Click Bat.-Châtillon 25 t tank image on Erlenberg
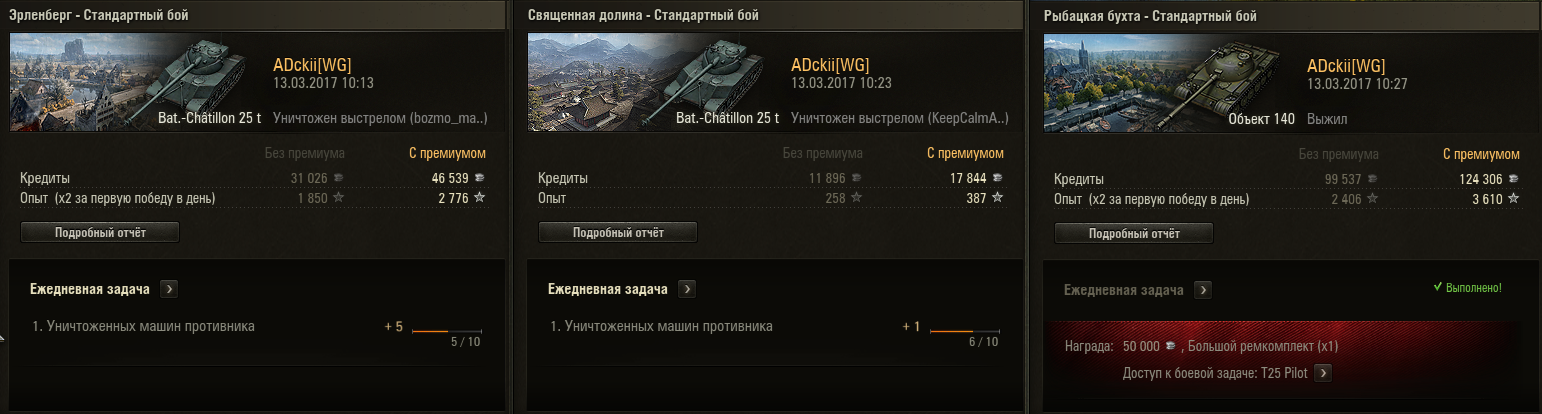The height and width of the screenshot is (414, 1542). tap(195, 84)
